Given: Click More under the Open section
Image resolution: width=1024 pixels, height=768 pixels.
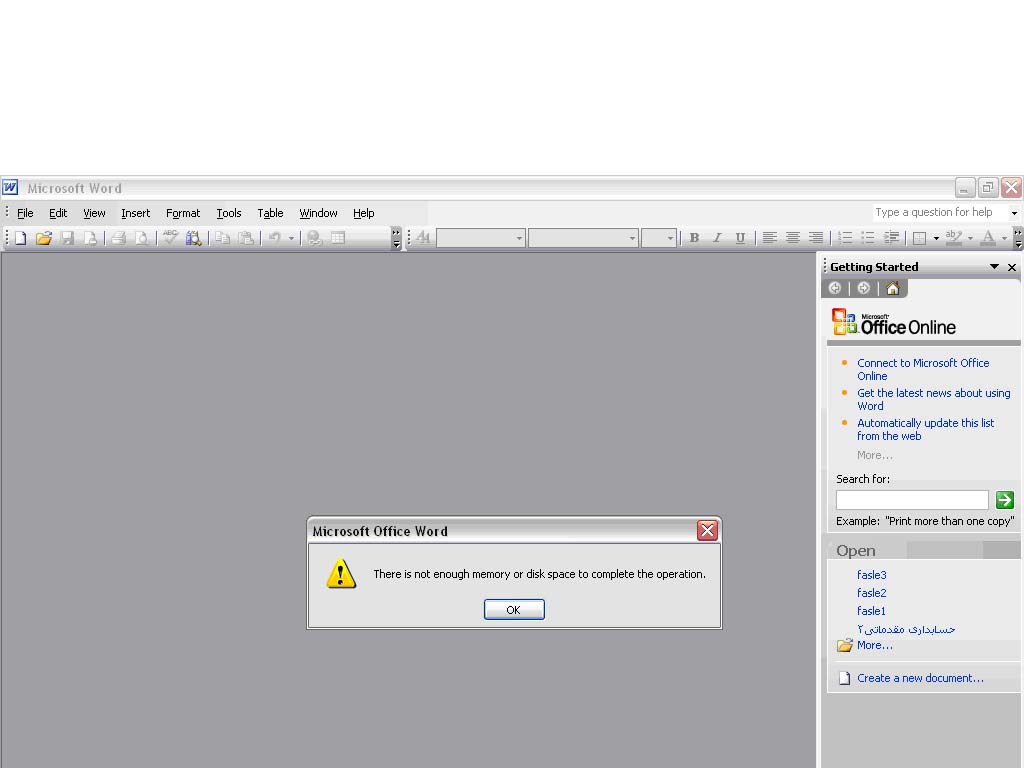Looking at the screenshot, I should point(874,645).
